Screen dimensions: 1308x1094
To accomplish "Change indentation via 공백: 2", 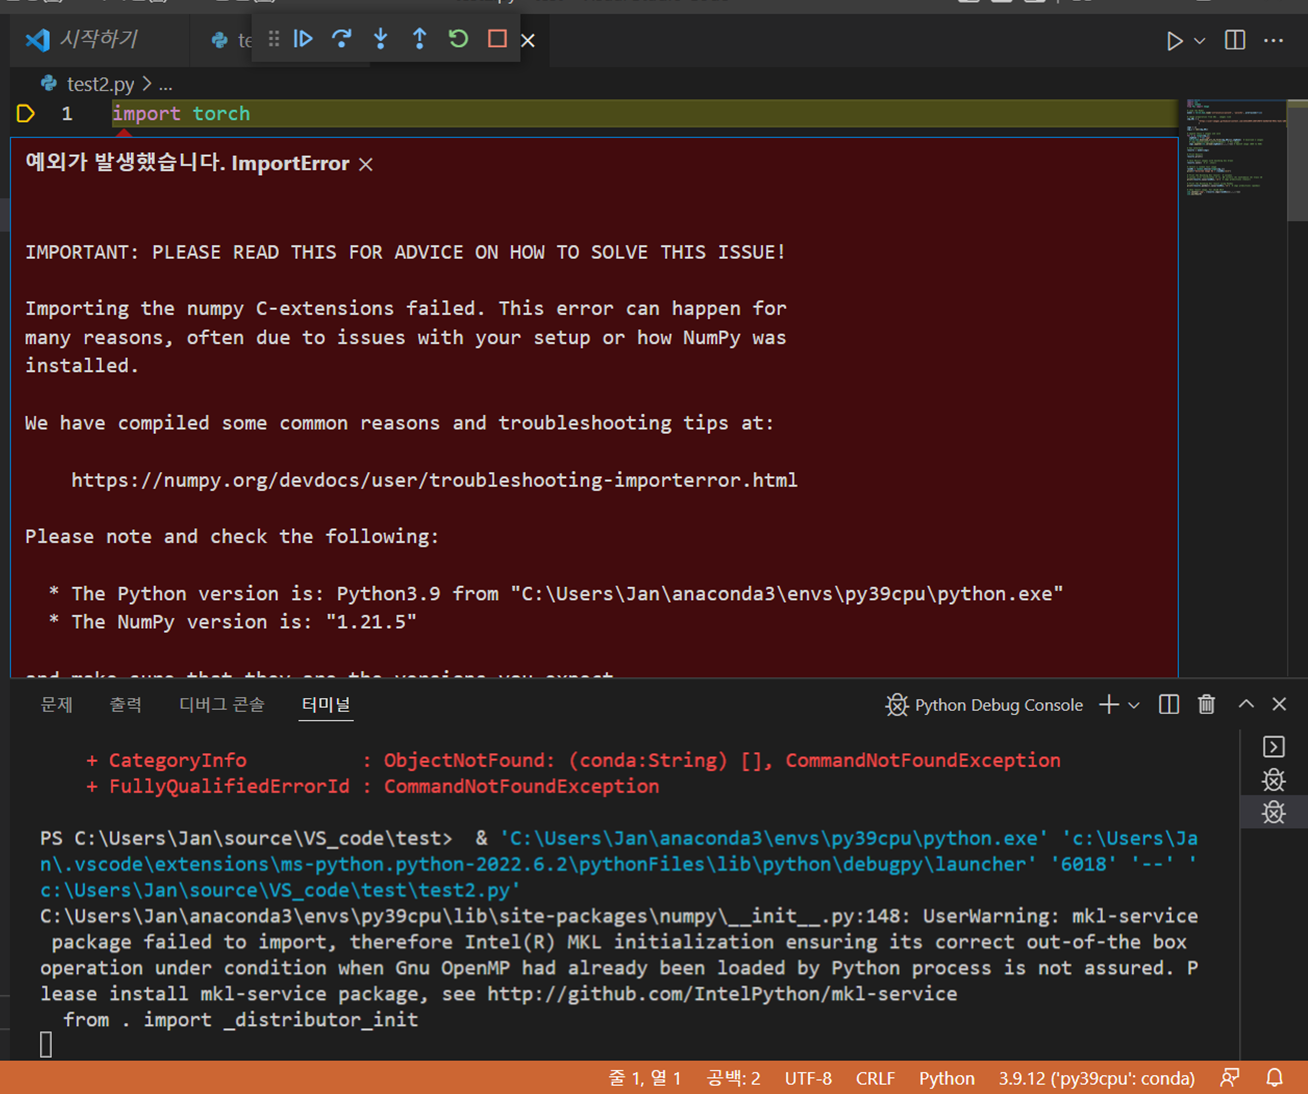I will click(733, 1079).
